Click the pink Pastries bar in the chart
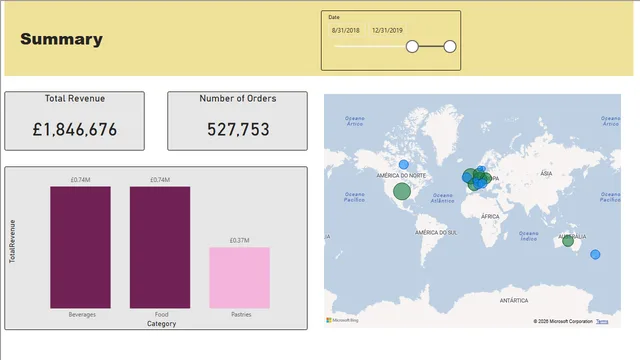 tap(240, 278)
